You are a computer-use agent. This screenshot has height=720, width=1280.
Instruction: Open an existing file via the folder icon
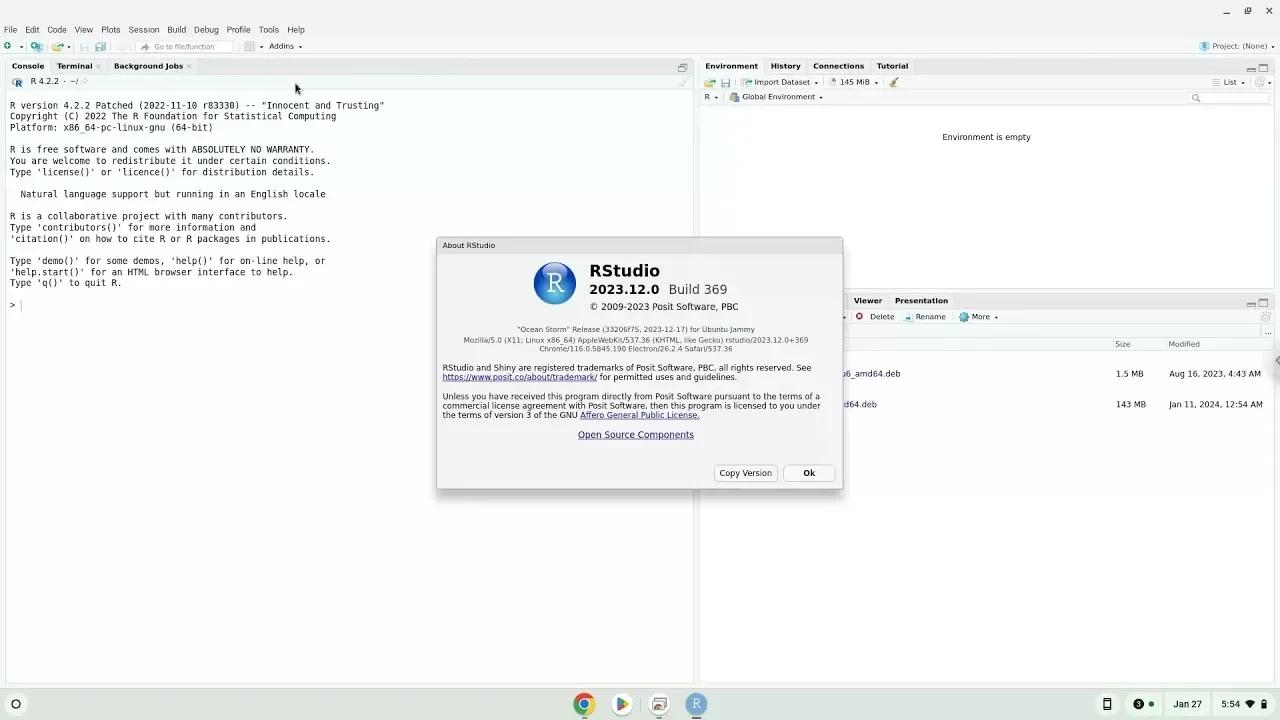pyautogui.click(x=58, y=46)
